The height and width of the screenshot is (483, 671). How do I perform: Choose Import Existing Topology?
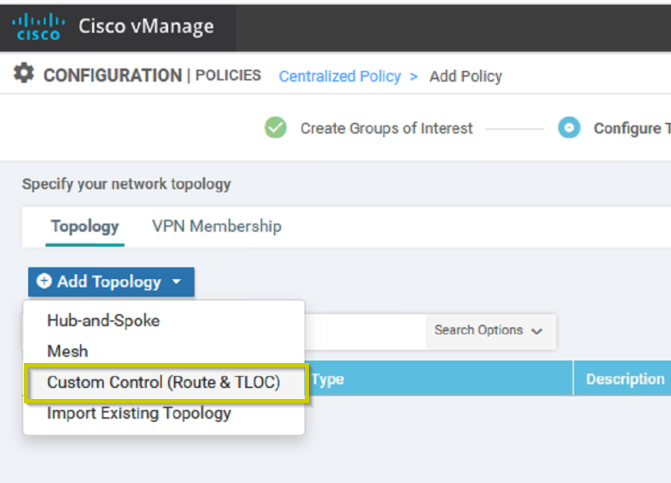(x=139, y=413)
